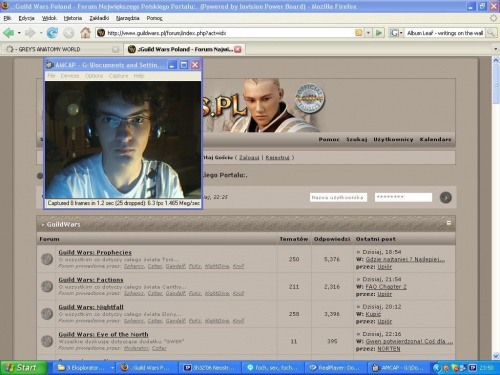Click the green Go arrow button
Screen dimensions: 500x375
tap(379, 33)
